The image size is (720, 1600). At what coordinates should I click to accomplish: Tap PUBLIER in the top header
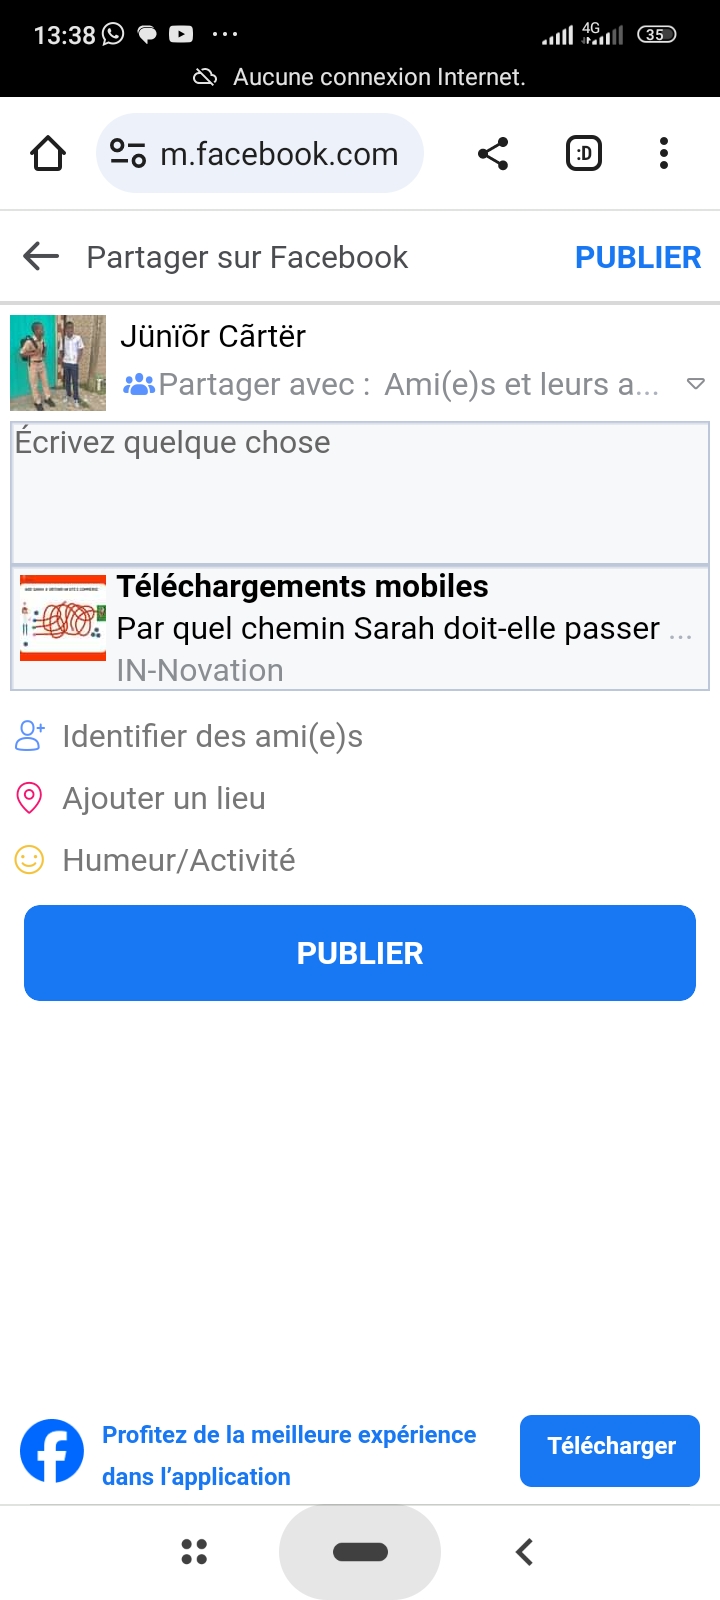click(638, 257)
